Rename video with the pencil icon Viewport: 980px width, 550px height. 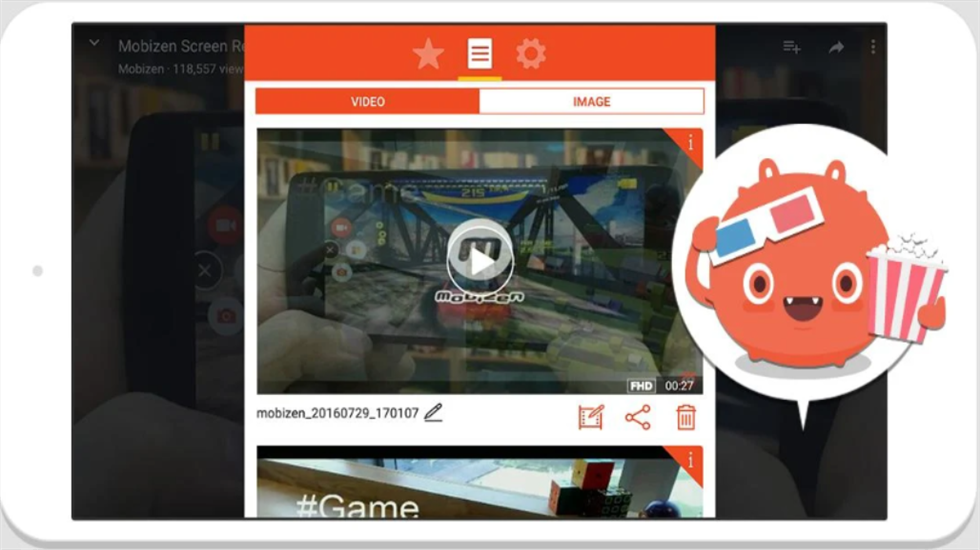(433, 412)
